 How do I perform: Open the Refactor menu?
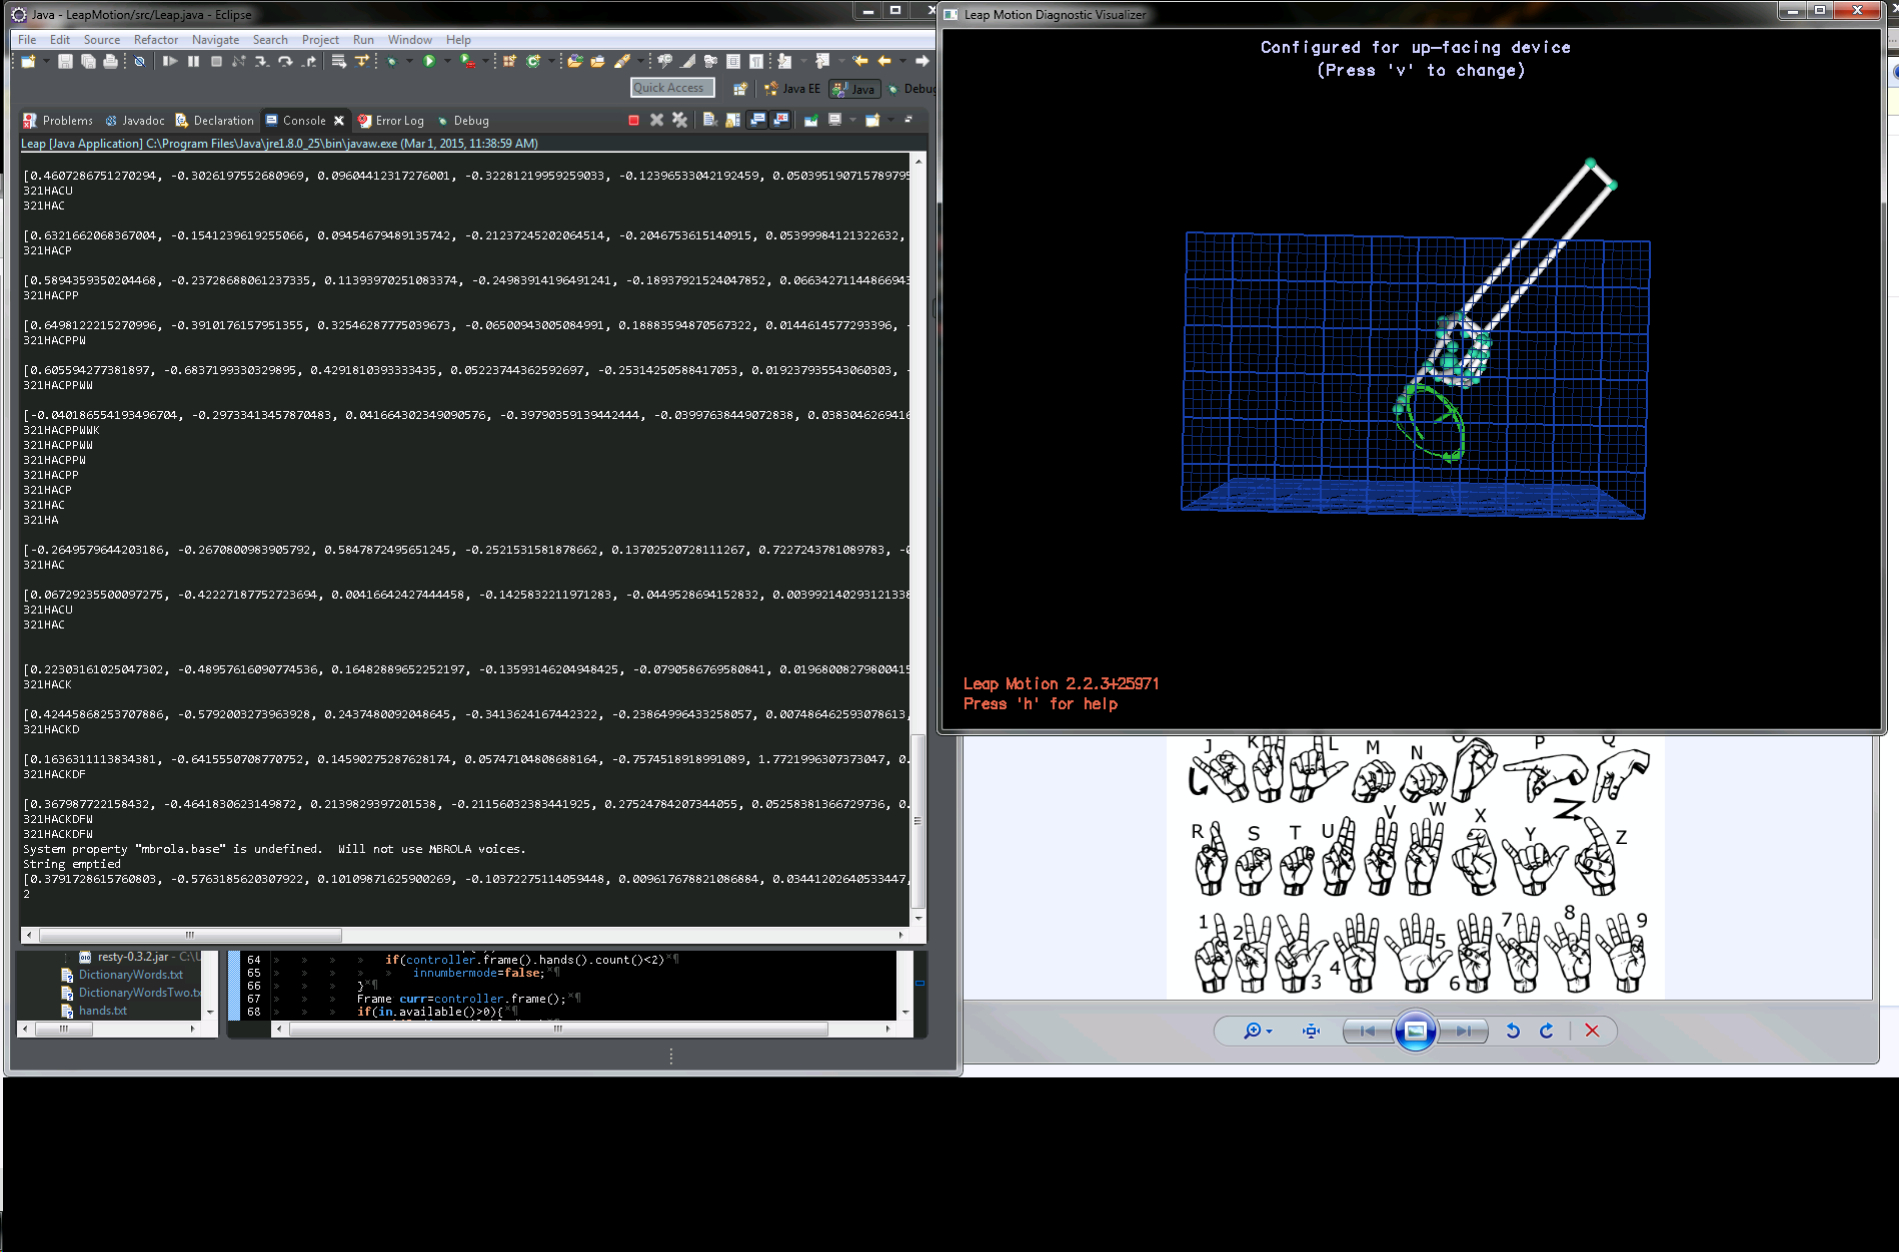tap(156, 40)
